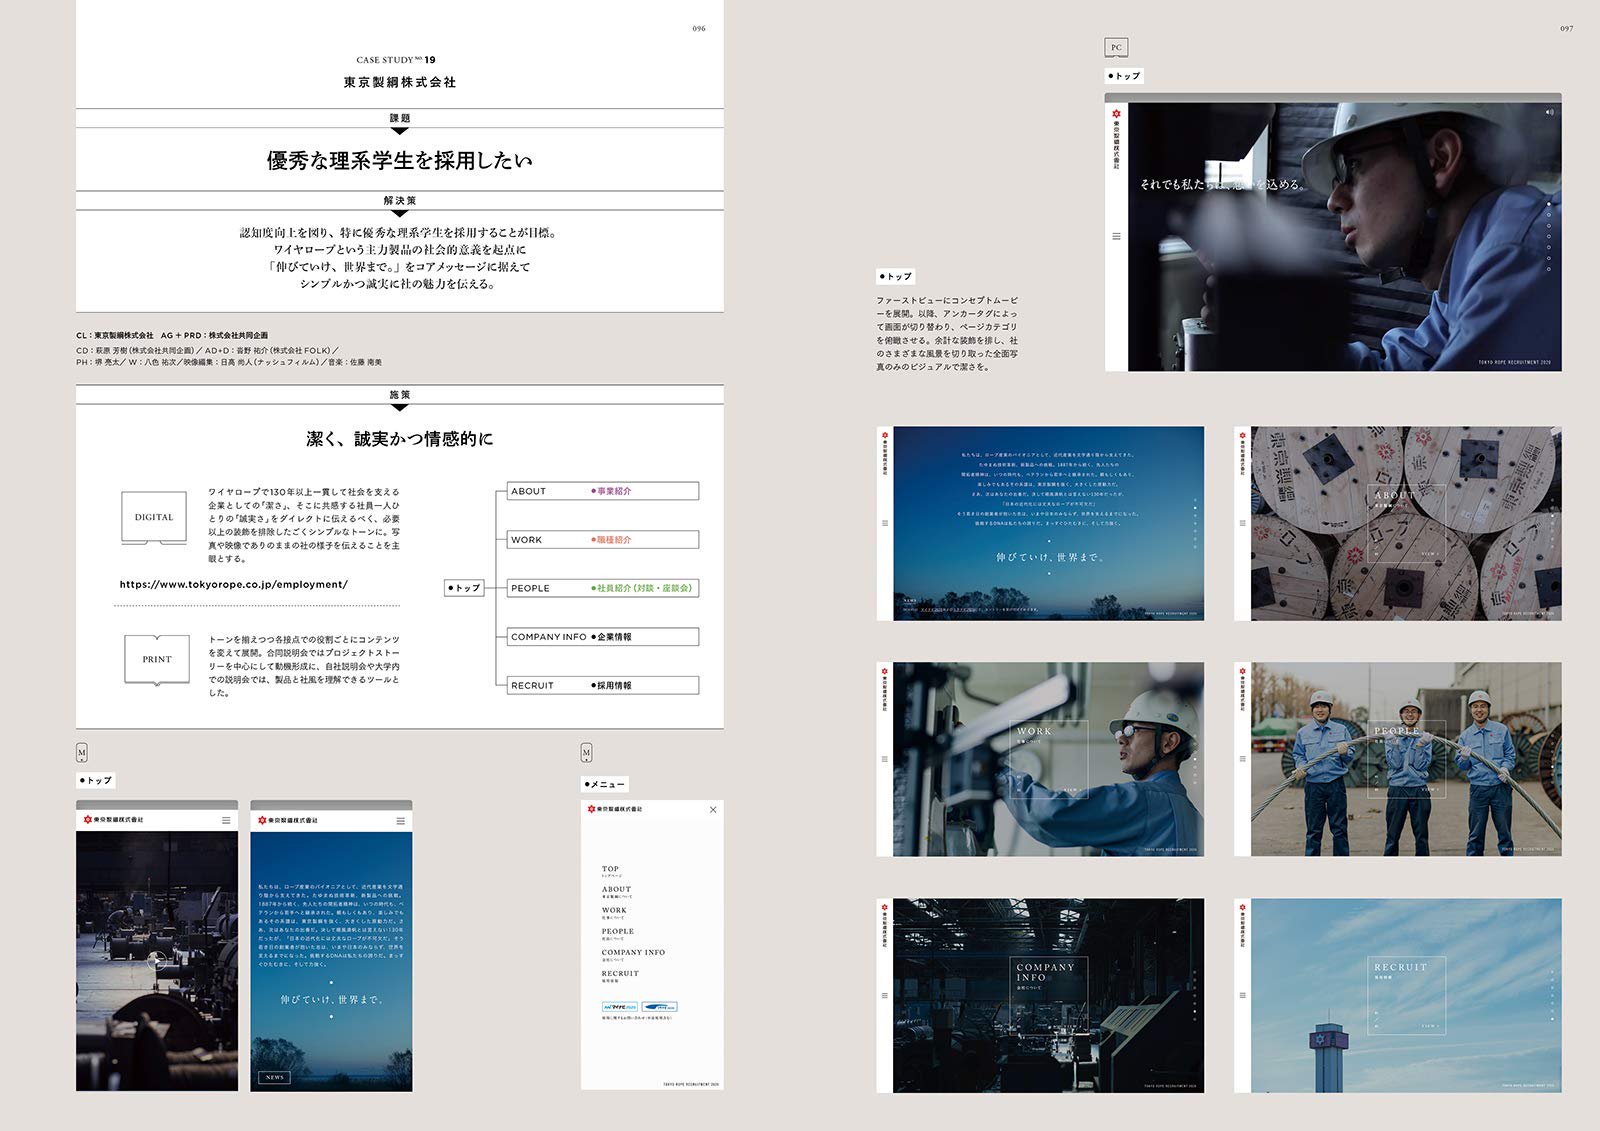Screen dimensions: 1600x1131
Task: Open hamburger menu on the PEOPLE screen
Action: coord(1242,759)
